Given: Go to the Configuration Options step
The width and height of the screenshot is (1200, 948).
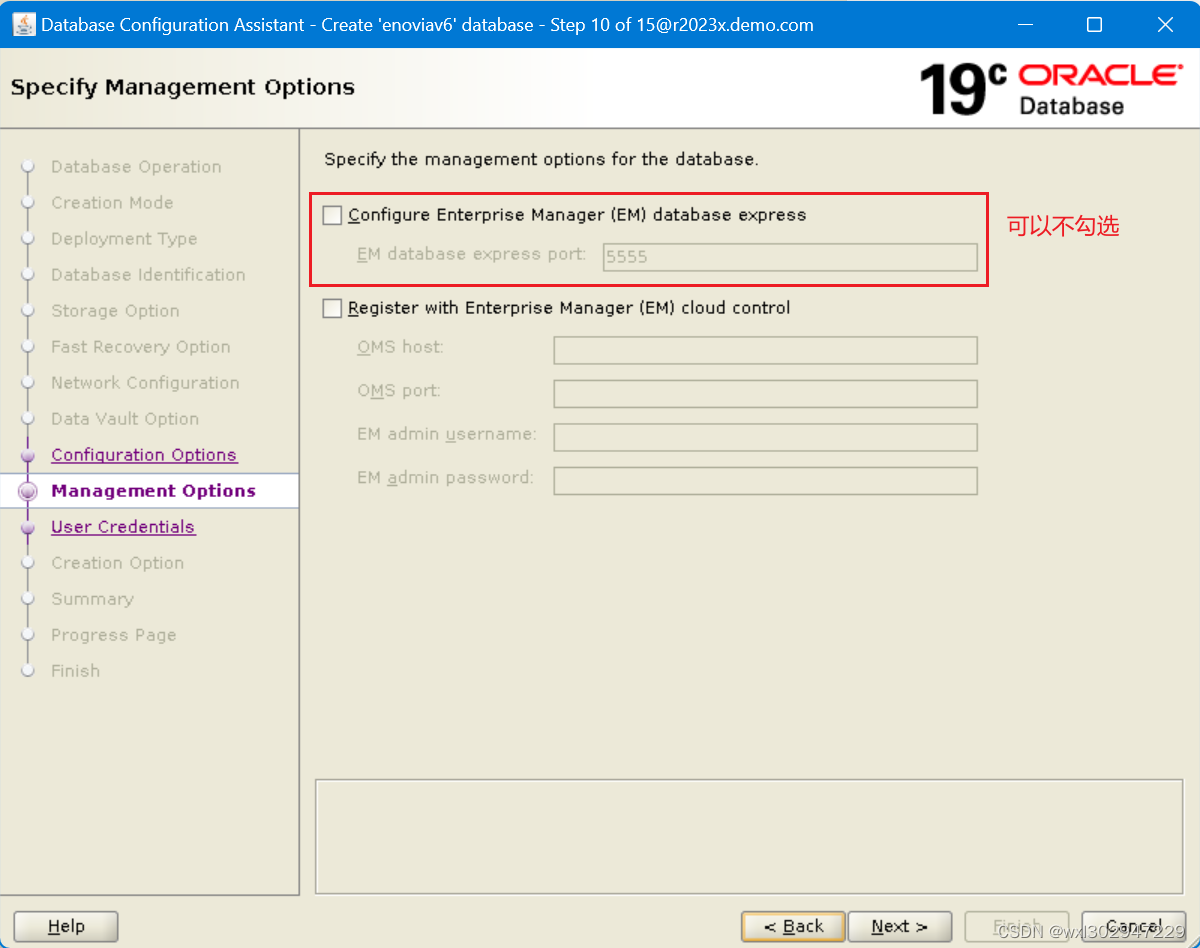Looking at the screenshot, I should pyautogui.click(x=144, y=455).
